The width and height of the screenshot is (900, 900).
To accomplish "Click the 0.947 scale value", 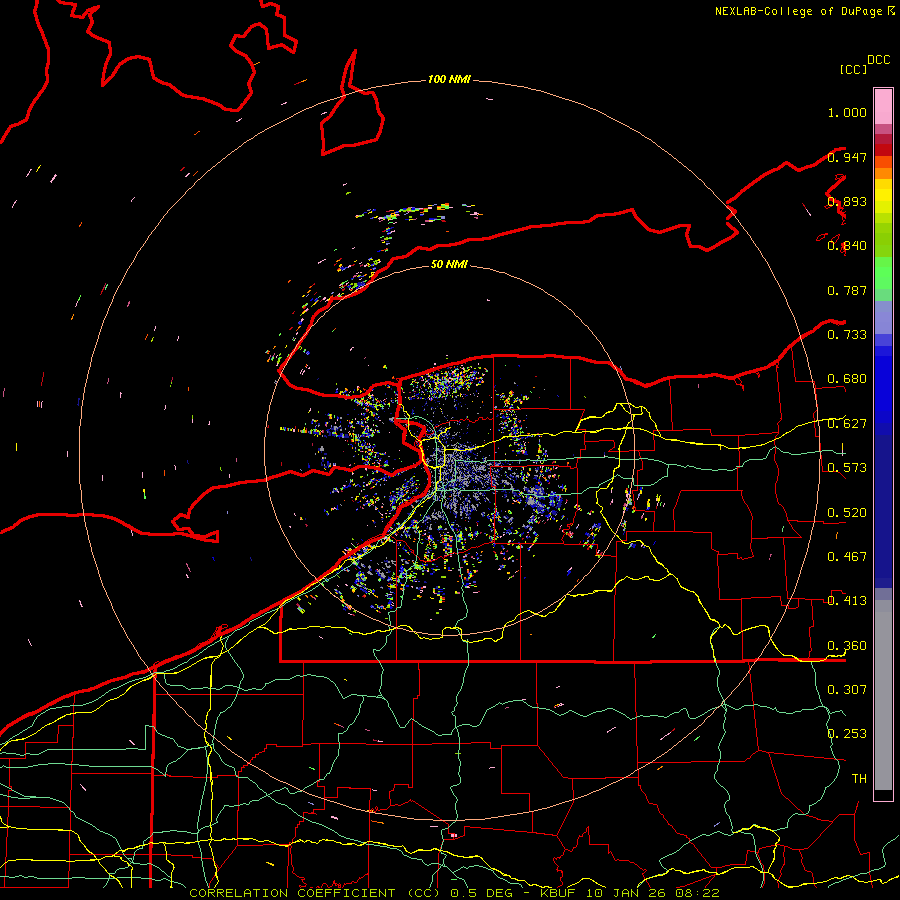I will [x=847, y=157].
